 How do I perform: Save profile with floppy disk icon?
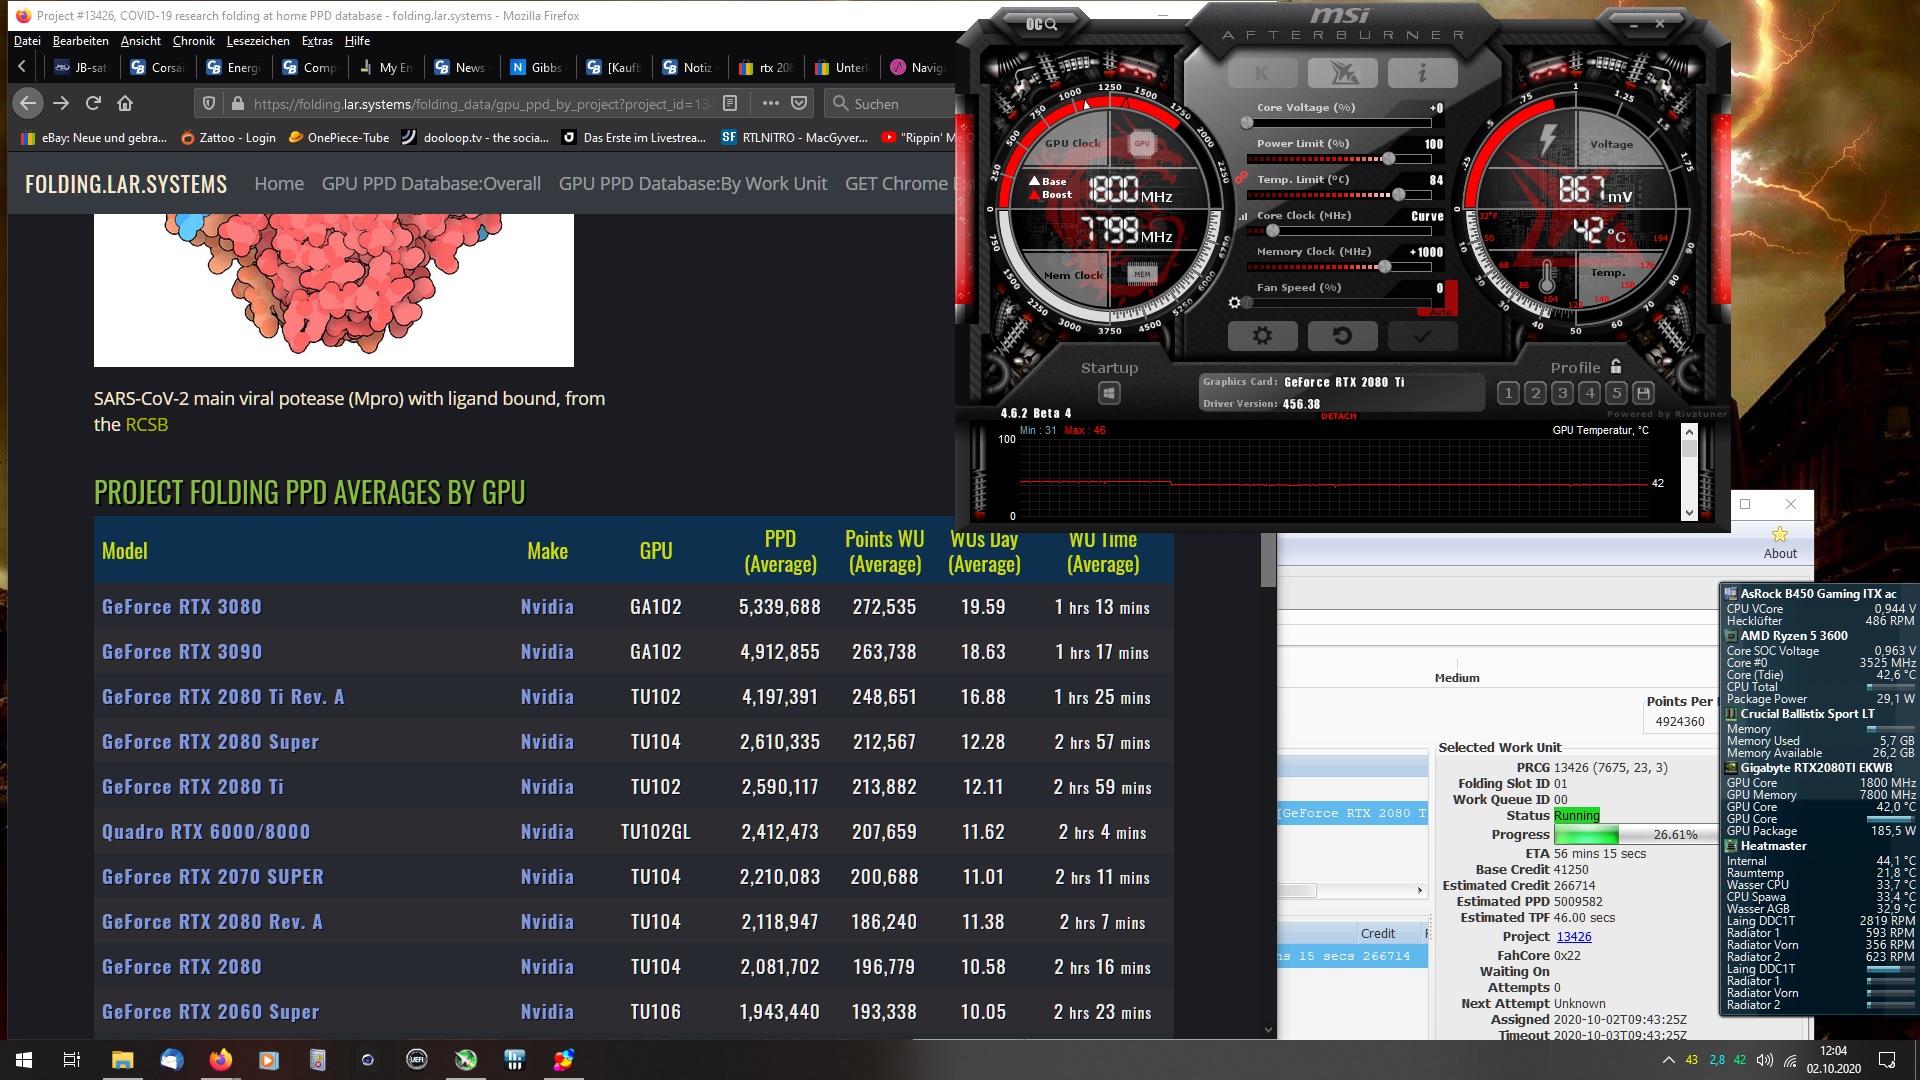[x=1643, y=393]
